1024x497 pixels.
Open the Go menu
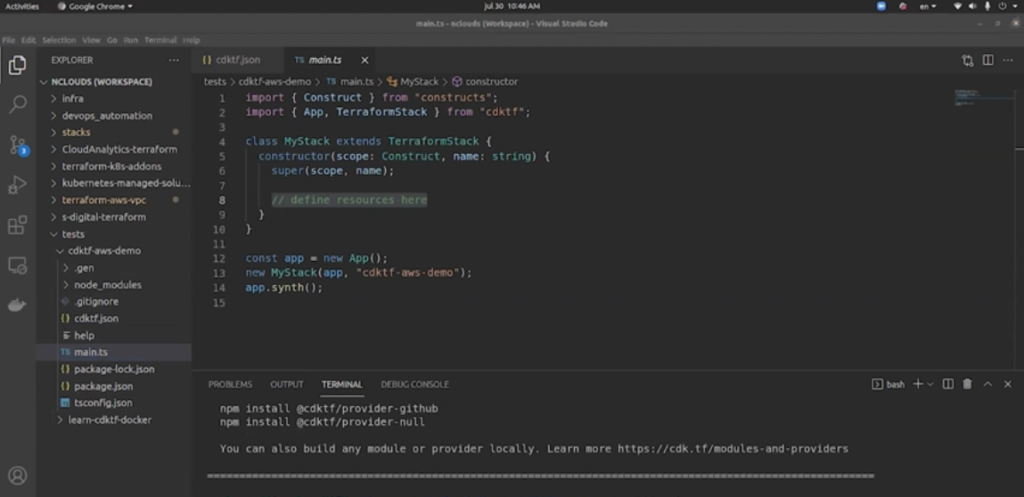112,40
